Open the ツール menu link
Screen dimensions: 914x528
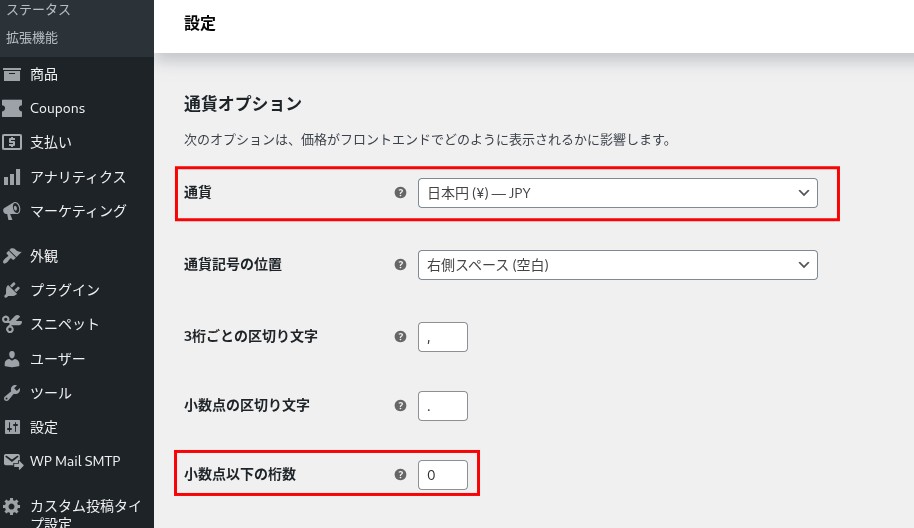point(50,393)
